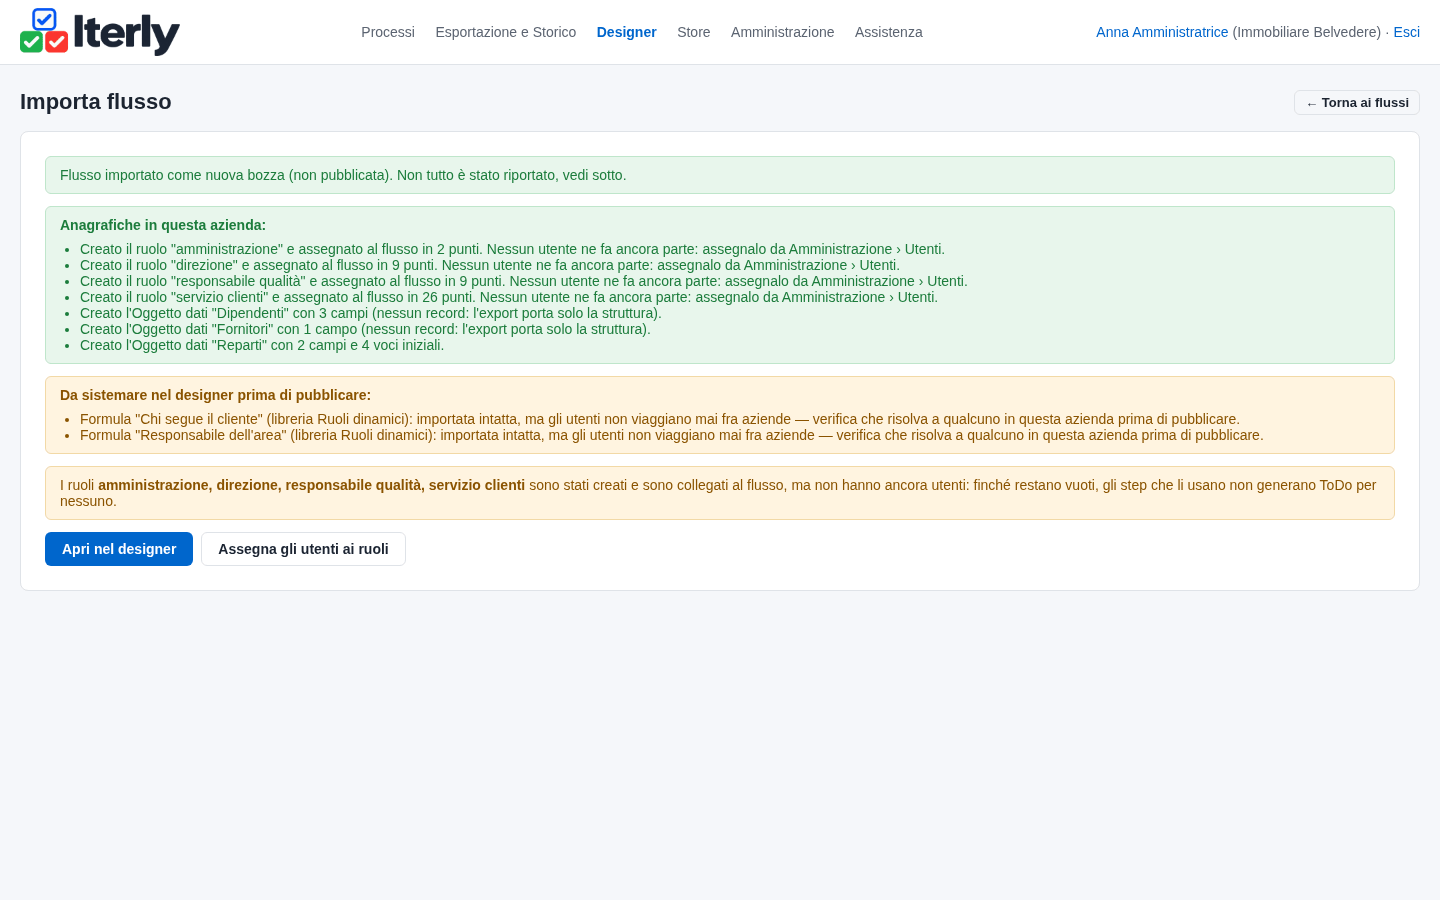Click Torna ai flussi button
This screenshot has width=1440, height=900.
pyautogui.click(x=1357, y=103)
